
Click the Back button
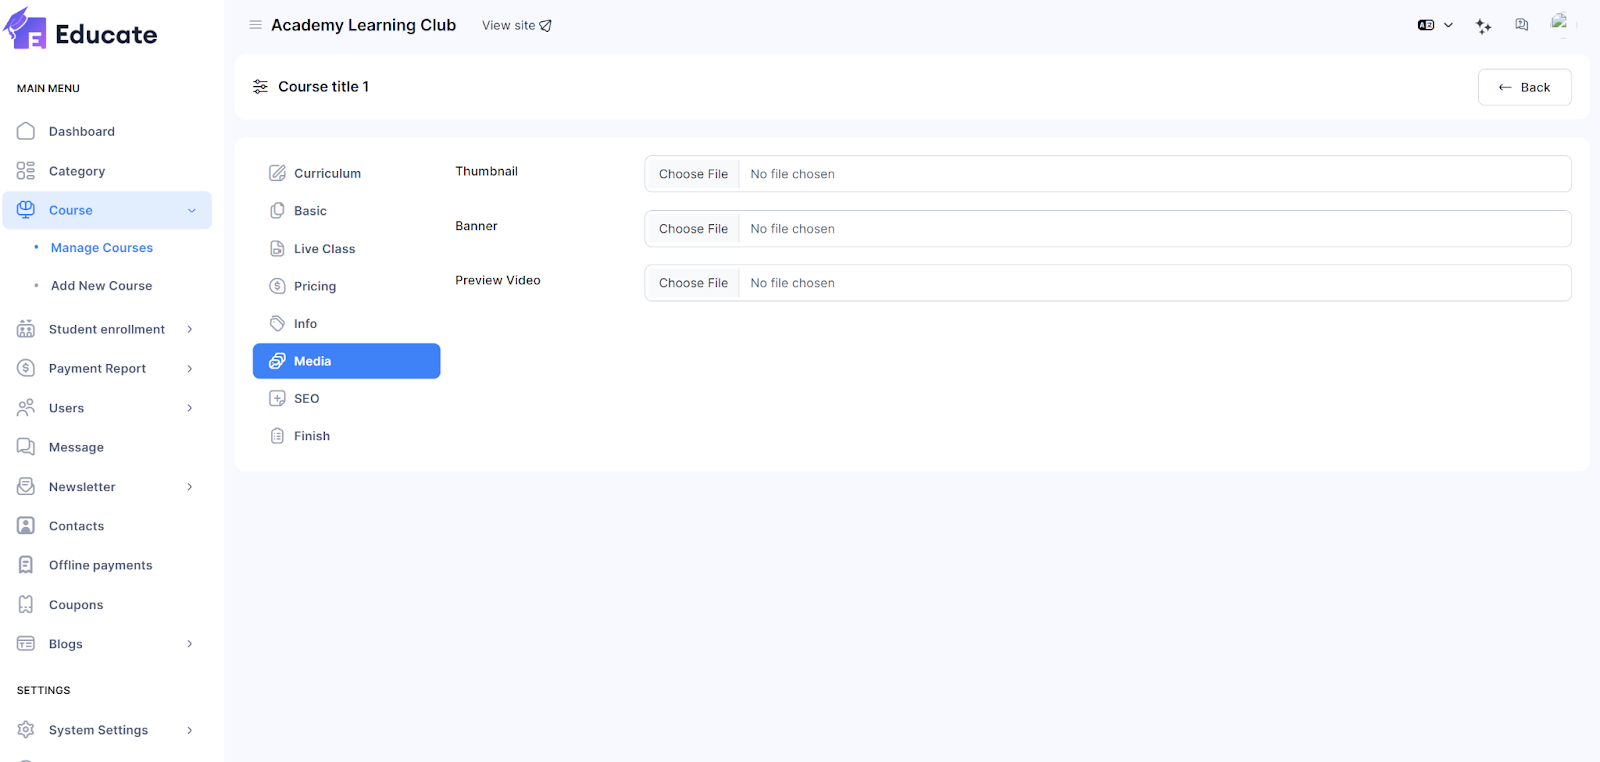[1524, 87]
